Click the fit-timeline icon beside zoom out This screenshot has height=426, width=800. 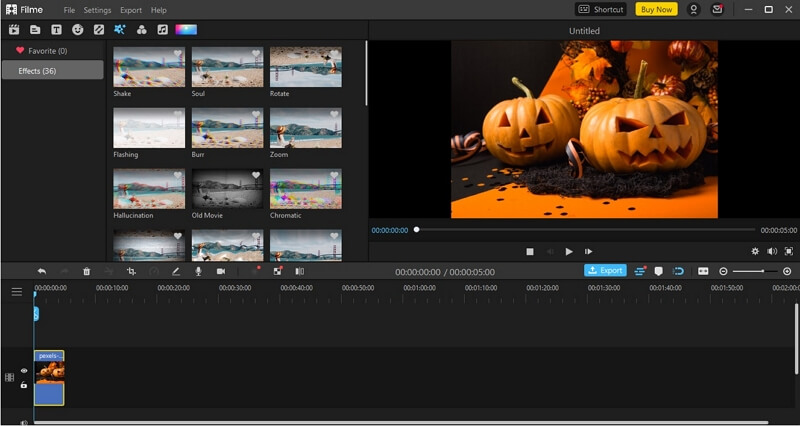tap(703, 271)
